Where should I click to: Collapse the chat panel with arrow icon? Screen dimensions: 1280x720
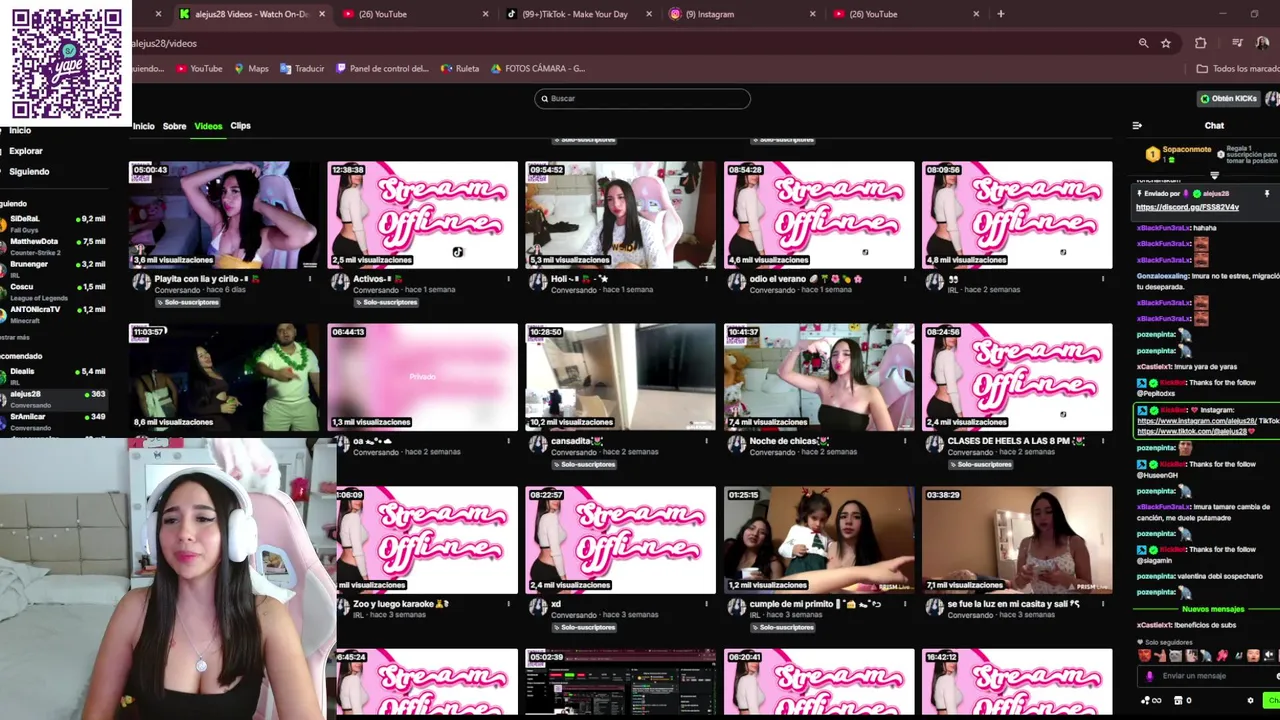point(1137,126)
